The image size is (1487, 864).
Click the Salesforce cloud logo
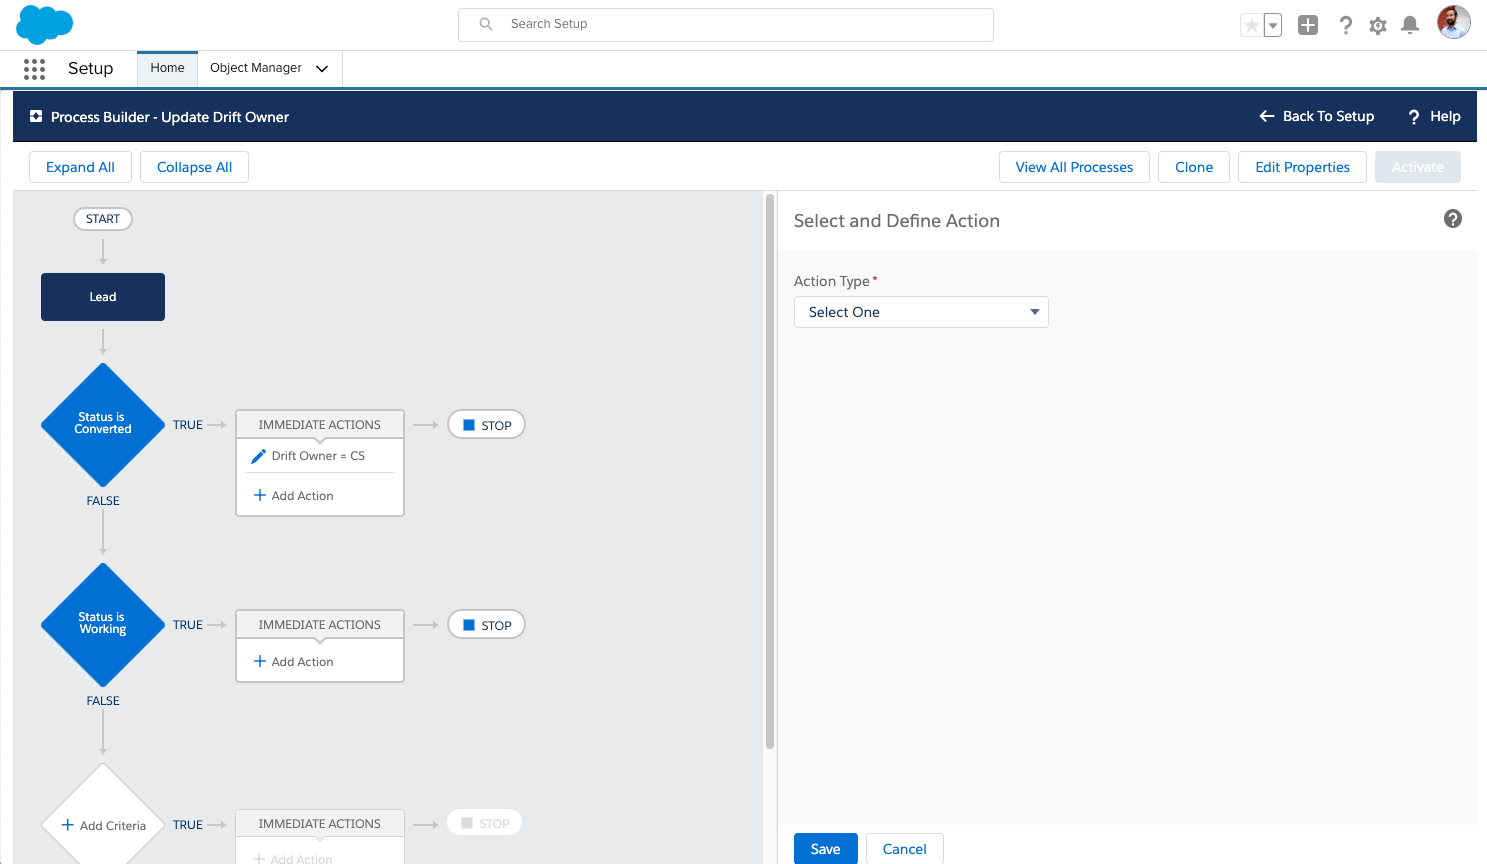tap(45, 24)
